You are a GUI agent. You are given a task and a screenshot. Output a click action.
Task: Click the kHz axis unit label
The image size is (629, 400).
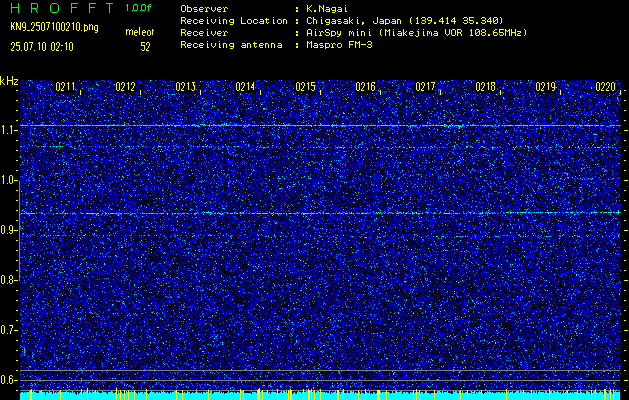click(9, 81)
